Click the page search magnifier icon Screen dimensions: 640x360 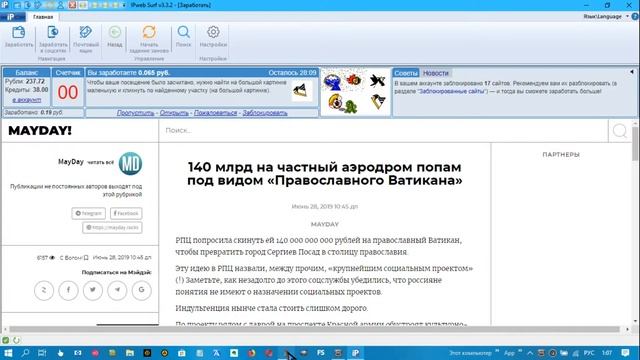(x=620, y=131)
